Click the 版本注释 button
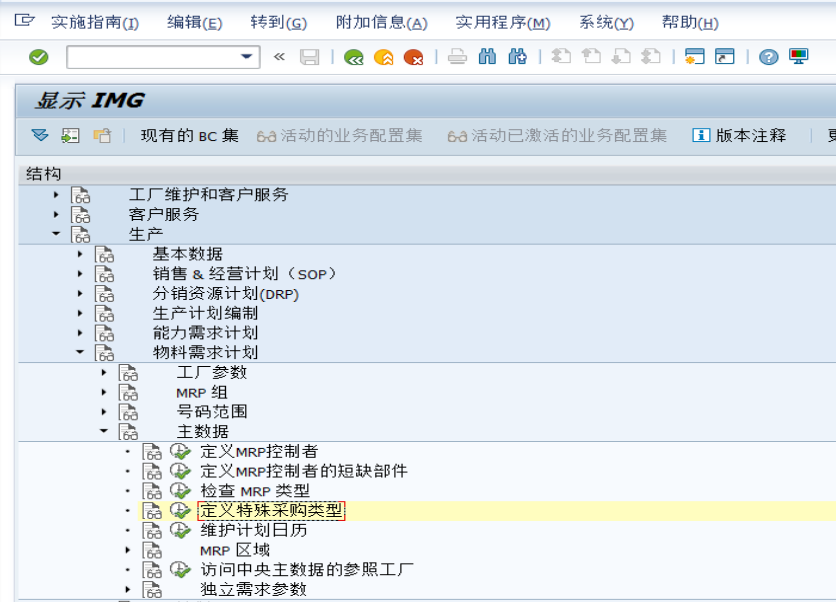The height and width of the screenshot is (602, 836). click(739, 135)
